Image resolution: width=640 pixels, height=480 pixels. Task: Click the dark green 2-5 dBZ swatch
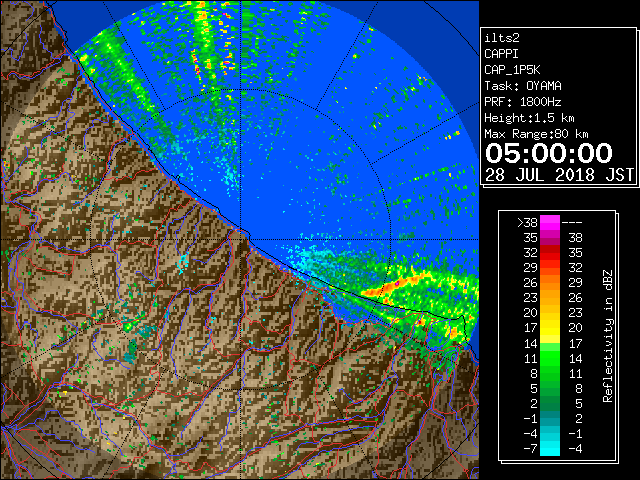550,403
